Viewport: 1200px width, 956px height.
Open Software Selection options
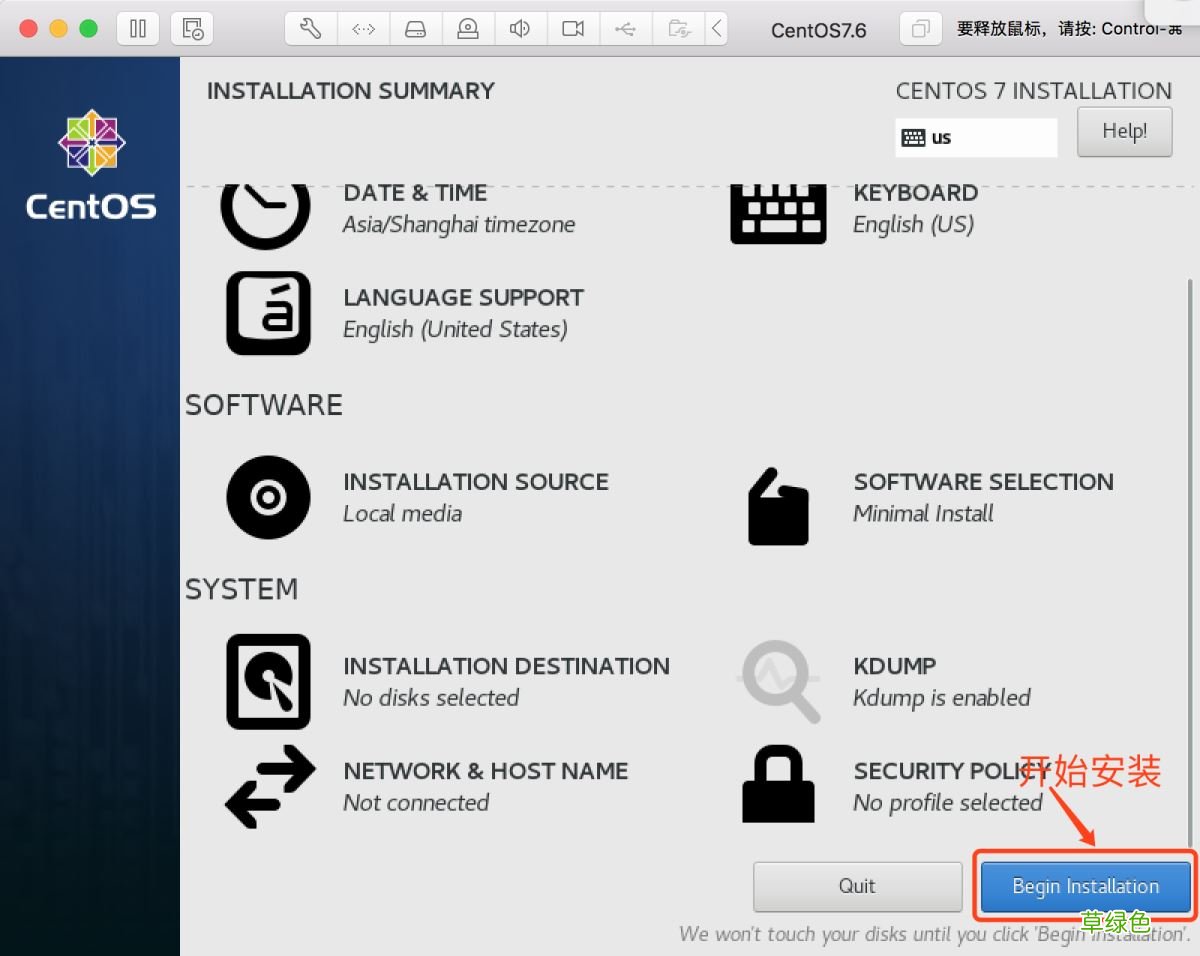tap(778, 506)
